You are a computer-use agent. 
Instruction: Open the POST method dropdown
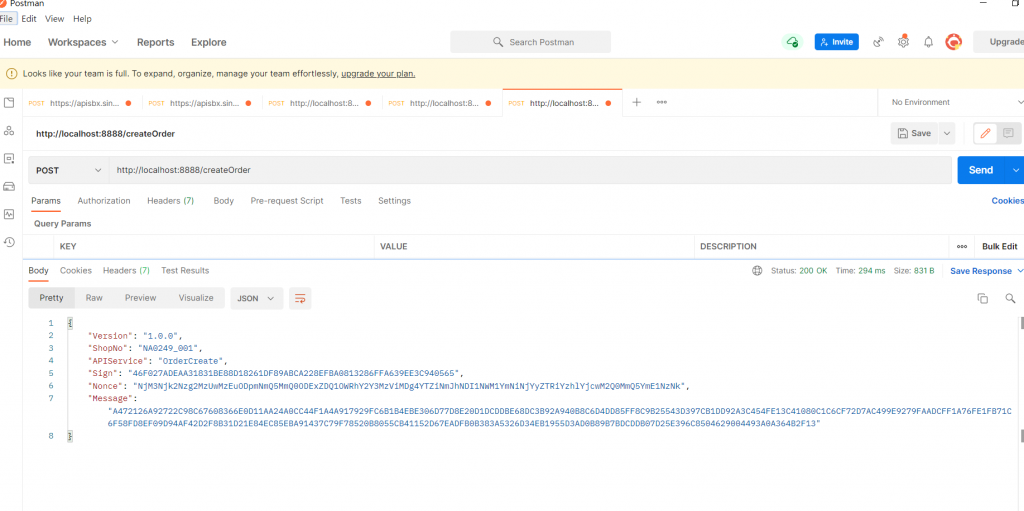69,170
